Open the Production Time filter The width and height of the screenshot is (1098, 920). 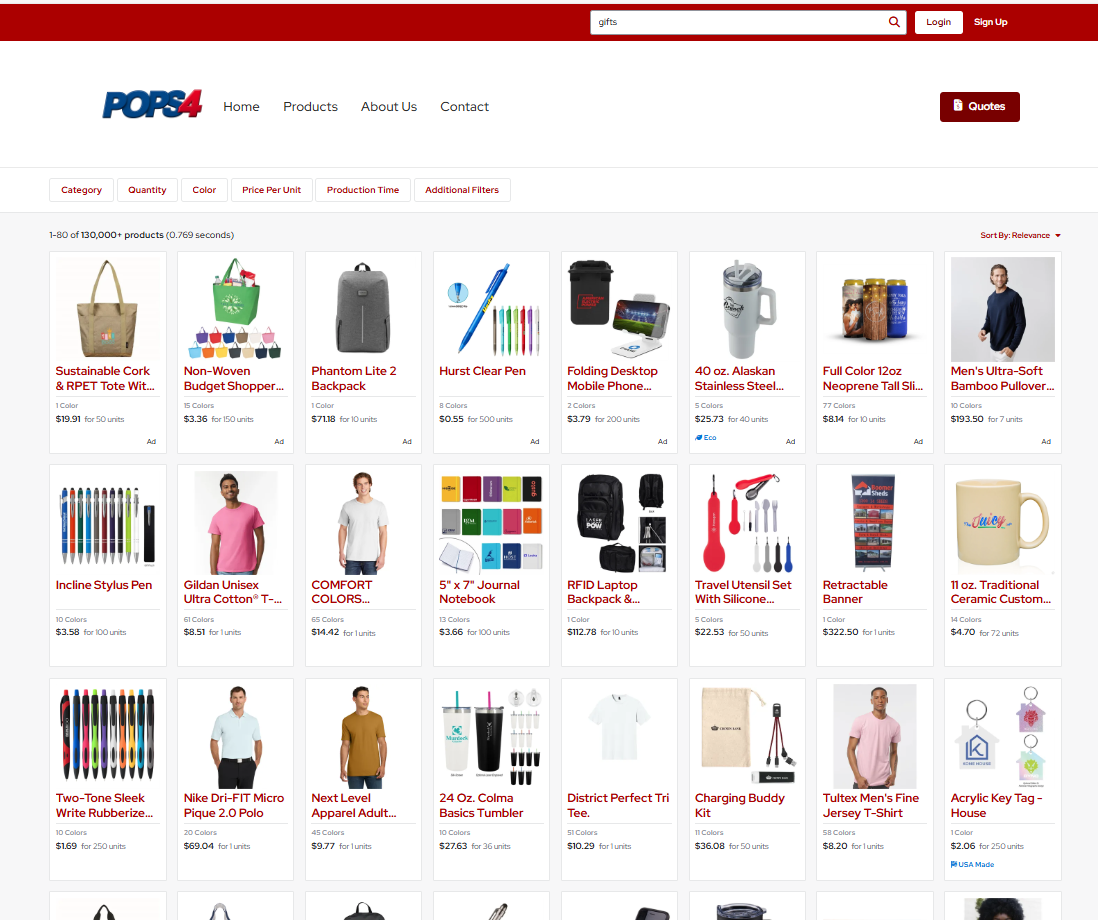(x=362, y=190)
